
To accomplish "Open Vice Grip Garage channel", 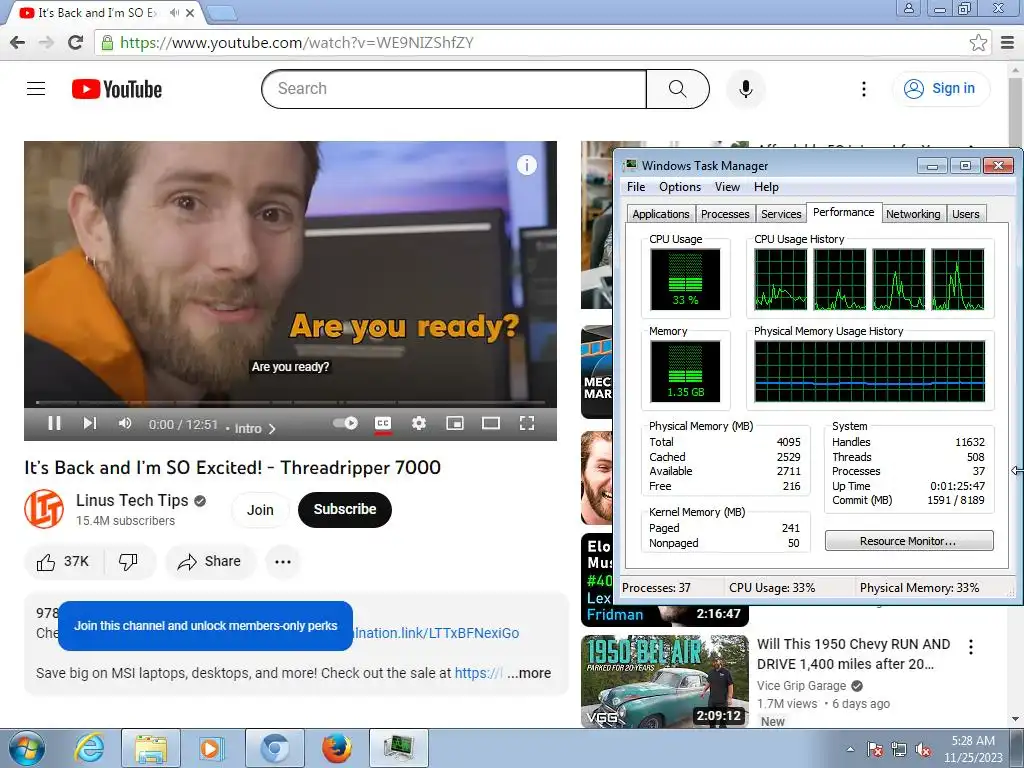I will click(801, 686).
